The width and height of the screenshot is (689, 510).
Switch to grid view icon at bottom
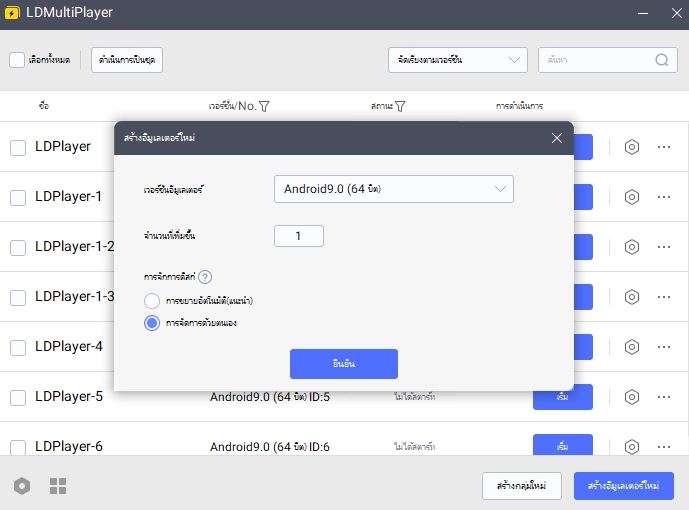[x=58, y=486]
